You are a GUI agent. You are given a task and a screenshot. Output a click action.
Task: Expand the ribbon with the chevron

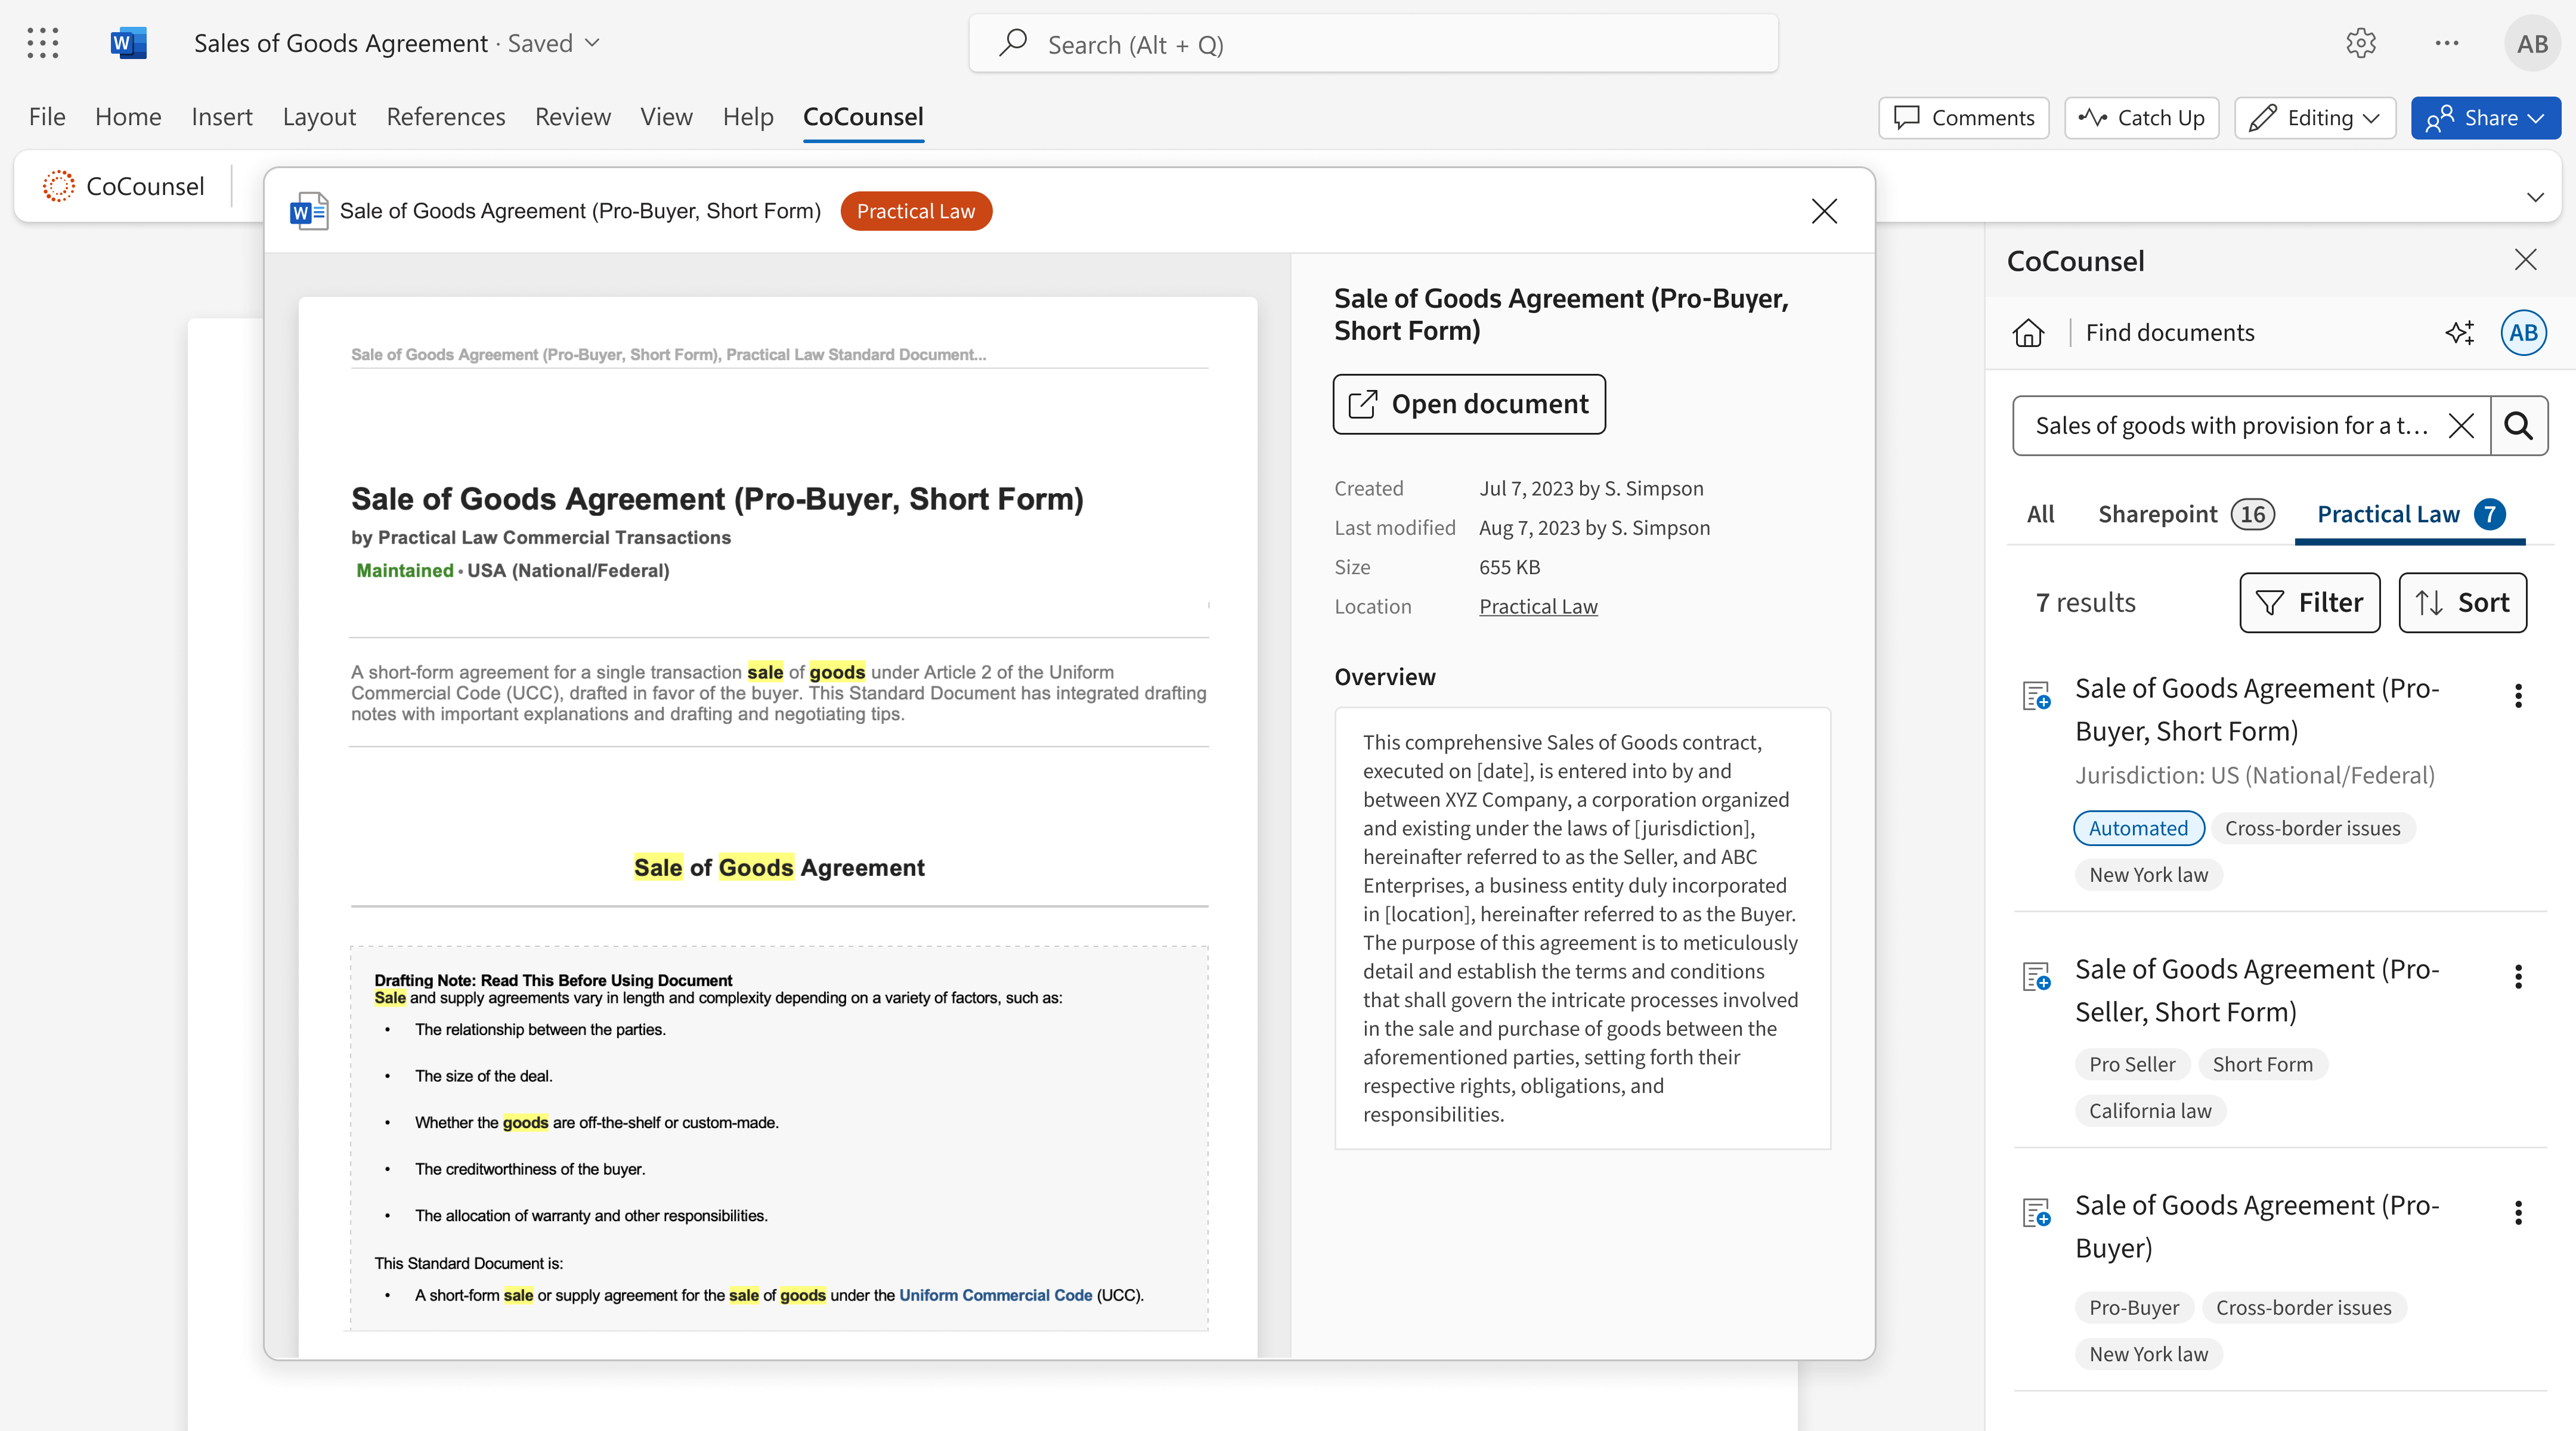pyautogui.click(x=2535, y=197)
